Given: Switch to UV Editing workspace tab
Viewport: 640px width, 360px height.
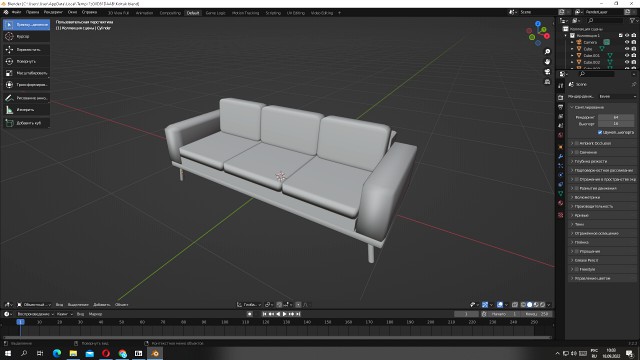Looking at the screenshot, I should [x=296, y=13].
